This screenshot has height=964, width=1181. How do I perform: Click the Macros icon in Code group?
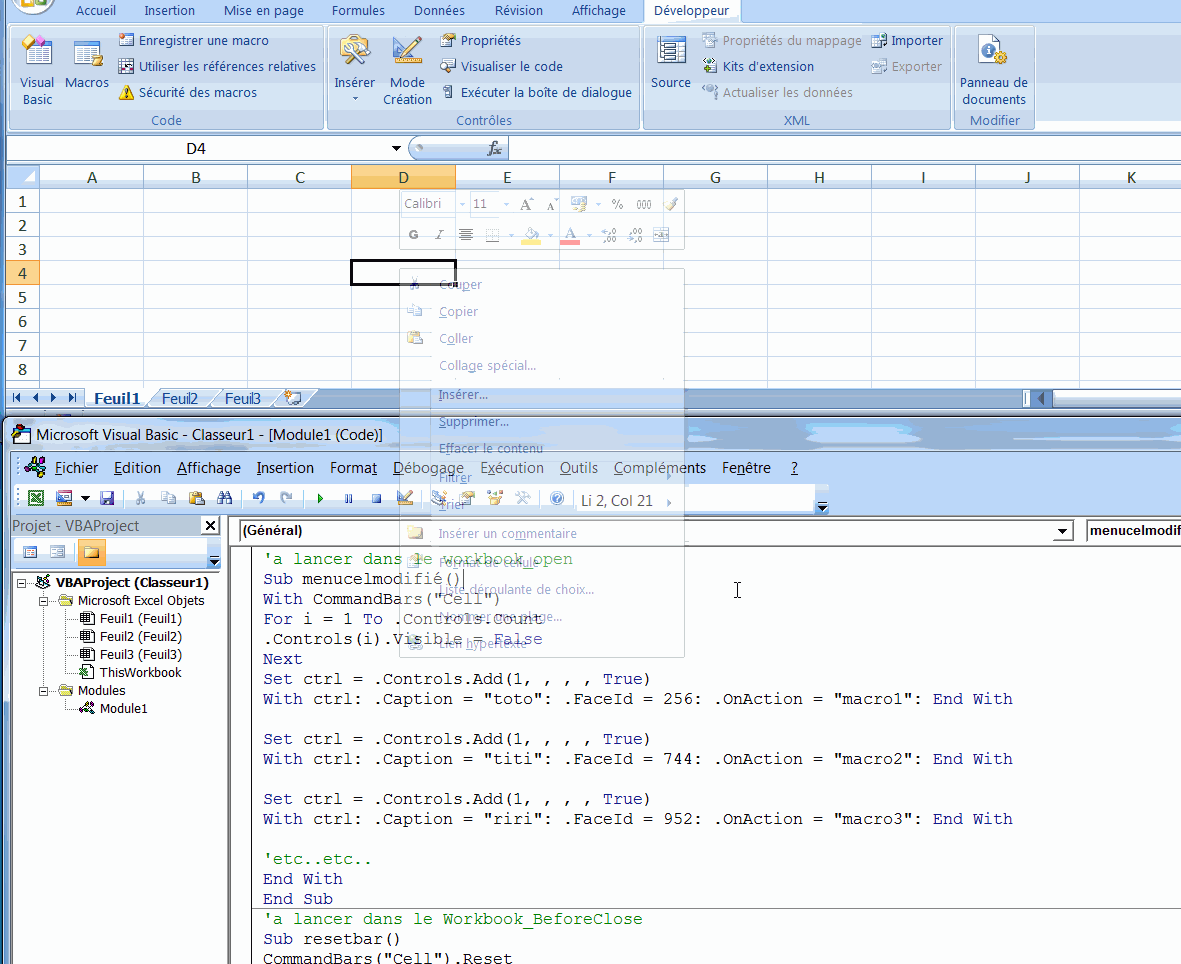tap(87, 66)
